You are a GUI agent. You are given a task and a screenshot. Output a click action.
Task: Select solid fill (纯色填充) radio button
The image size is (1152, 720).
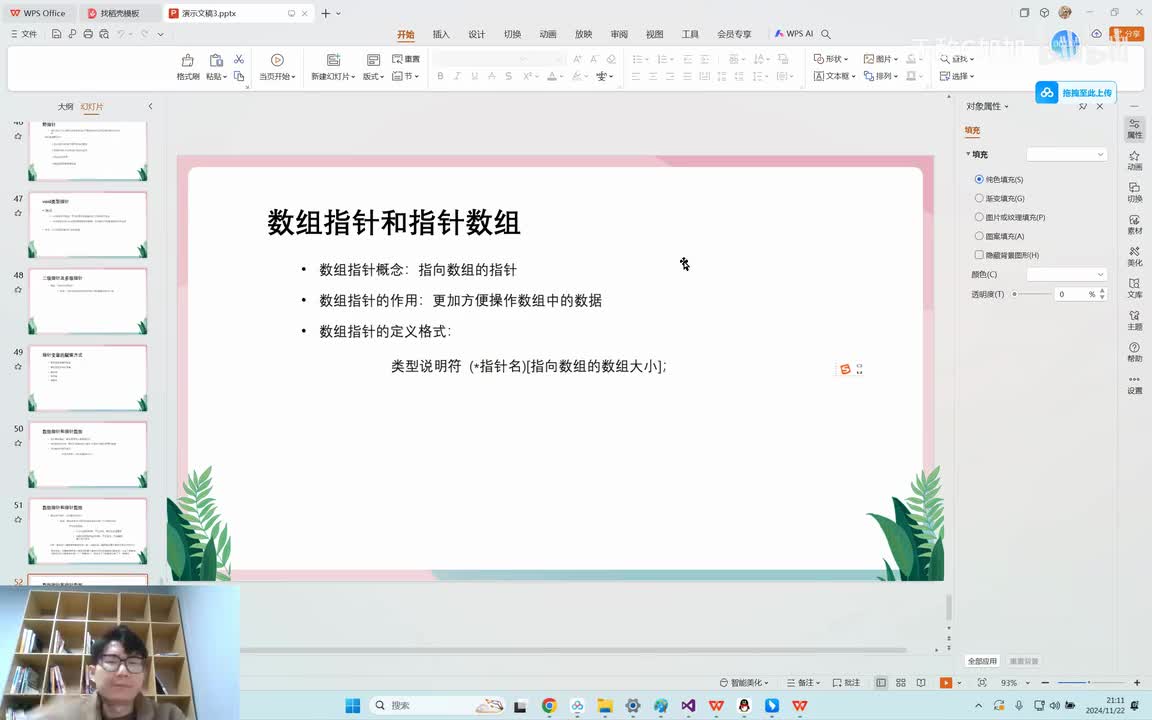979,179
